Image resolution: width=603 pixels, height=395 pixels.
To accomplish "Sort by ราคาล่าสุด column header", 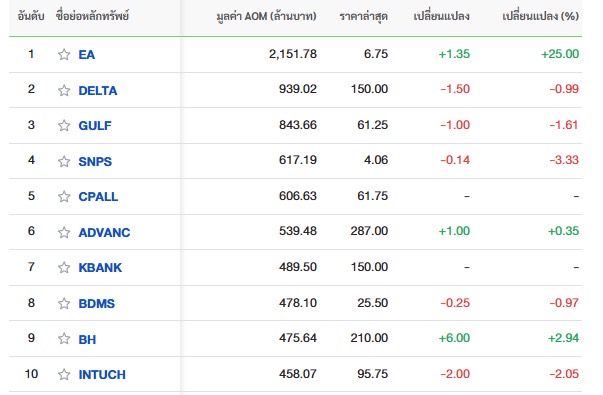I will [363, 17].
